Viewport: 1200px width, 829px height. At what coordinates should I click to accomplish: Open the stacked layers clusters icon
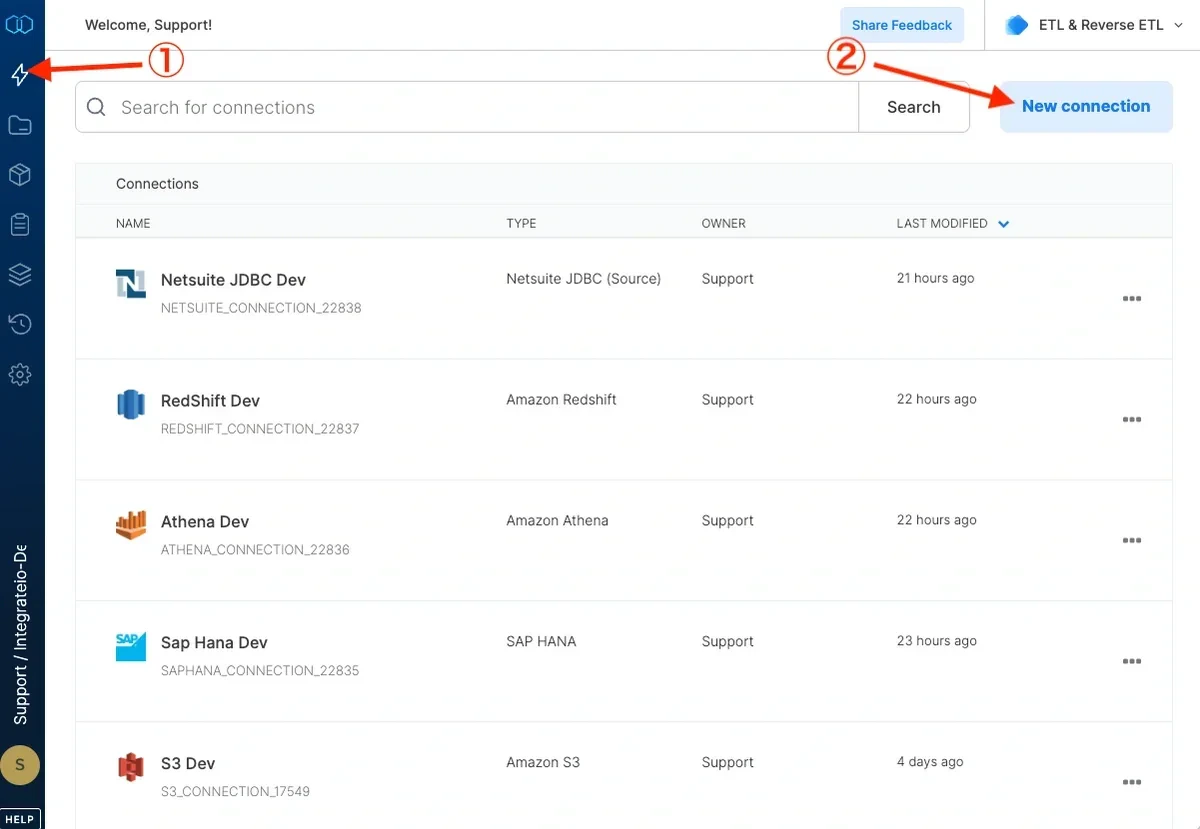[x=20, y=274]
